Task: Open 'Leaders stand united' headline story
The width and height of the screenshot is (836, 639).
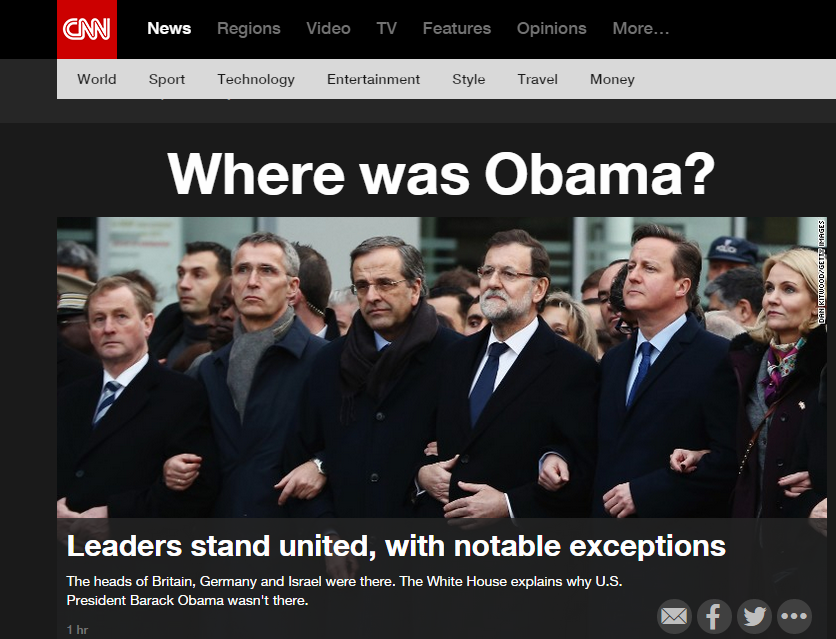Action: pos(396,546)
